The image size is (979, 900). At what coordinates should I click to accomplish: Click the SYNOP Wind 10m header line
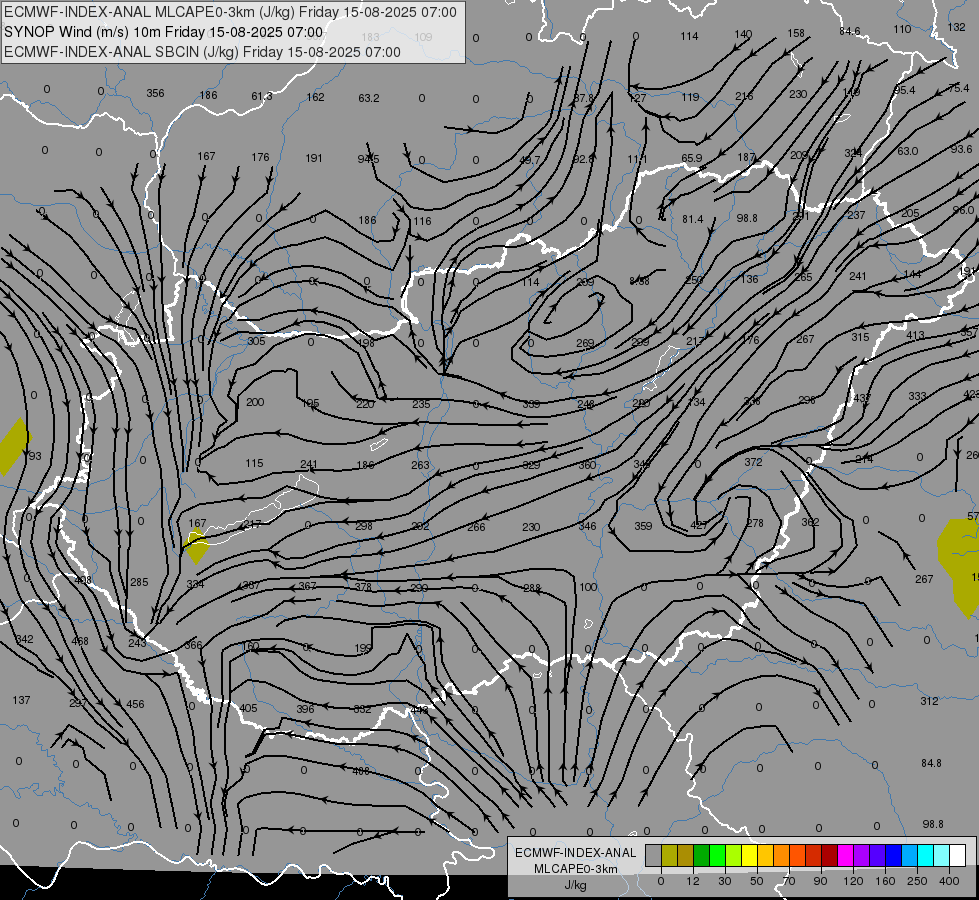coord(164,32)
